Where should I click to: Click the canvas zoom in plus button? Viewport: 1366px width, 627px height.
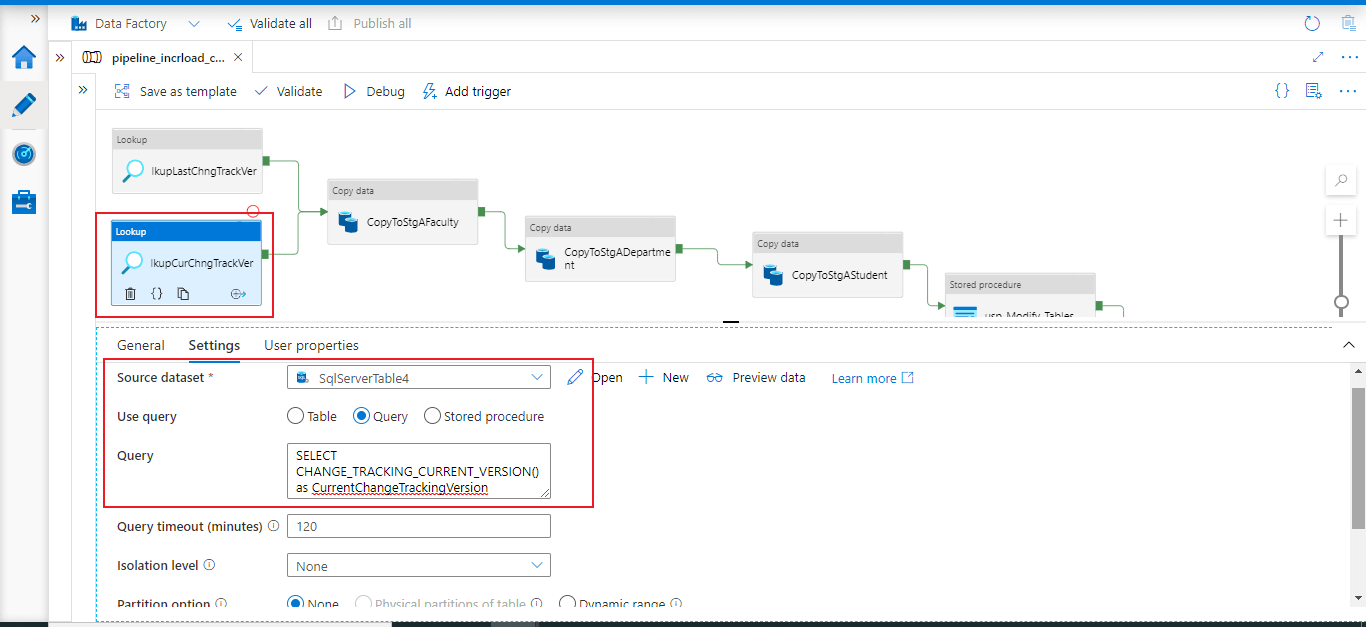[1341, 220]
